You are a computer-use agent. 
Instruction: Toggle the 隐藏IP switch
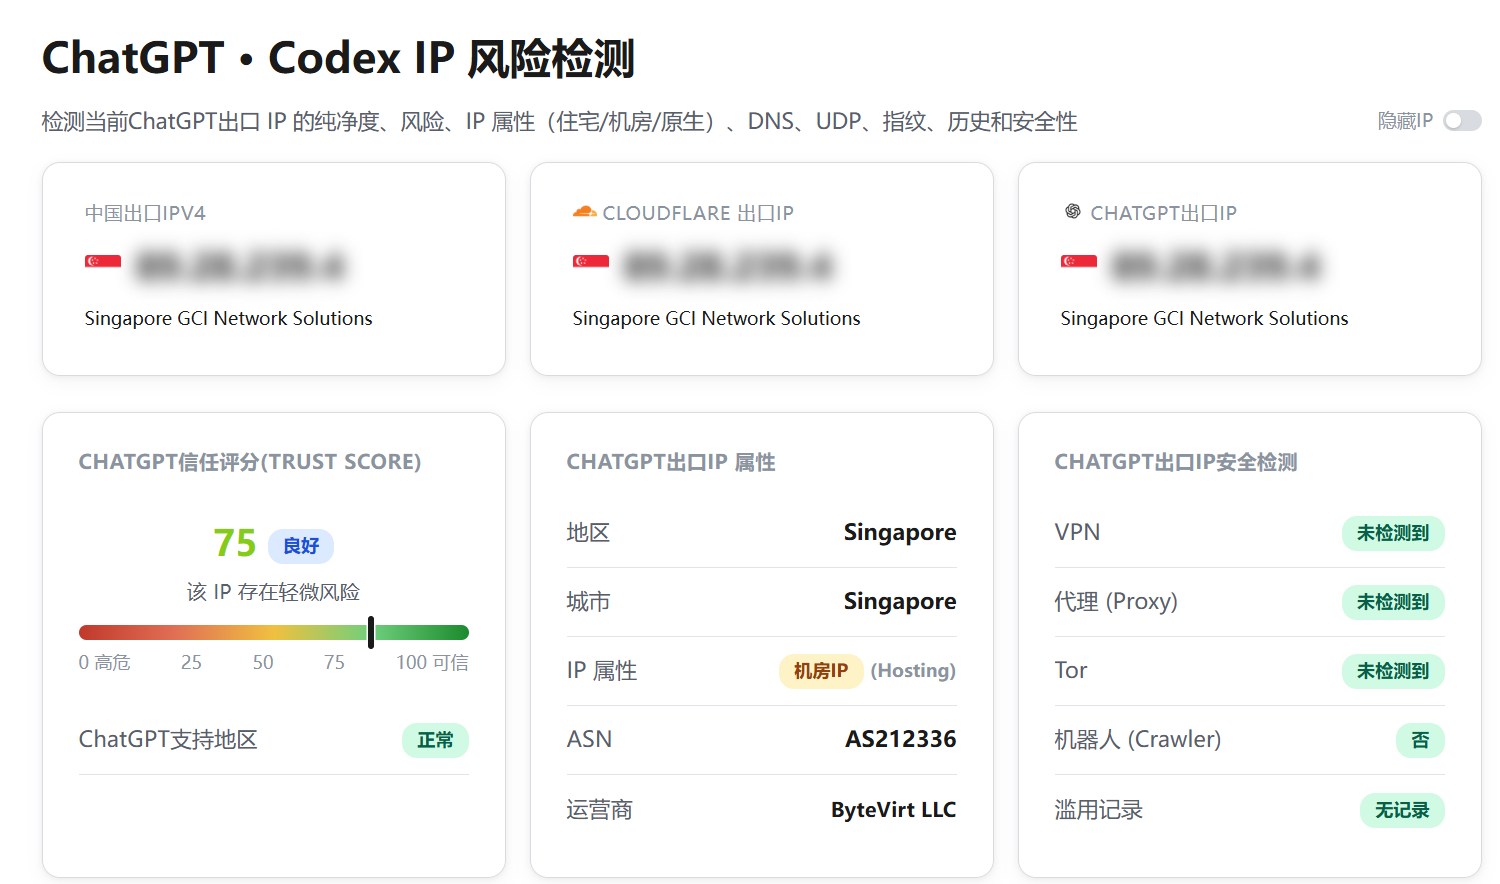tap(1462, 121)
